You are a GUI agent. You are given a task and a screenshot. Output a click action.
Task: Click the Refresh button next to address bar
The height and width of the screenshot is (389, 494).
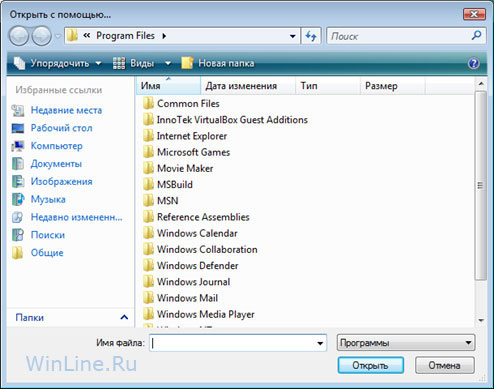pos(311,36)
